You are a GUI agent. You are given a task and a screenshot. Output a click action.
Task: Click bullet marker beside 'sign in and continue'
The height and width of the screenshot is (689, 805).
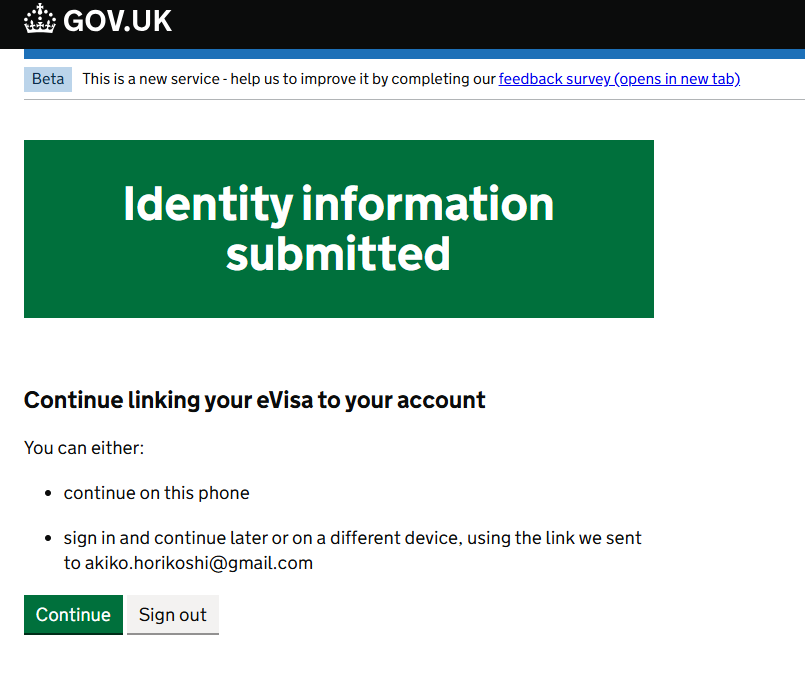(48, 539)
